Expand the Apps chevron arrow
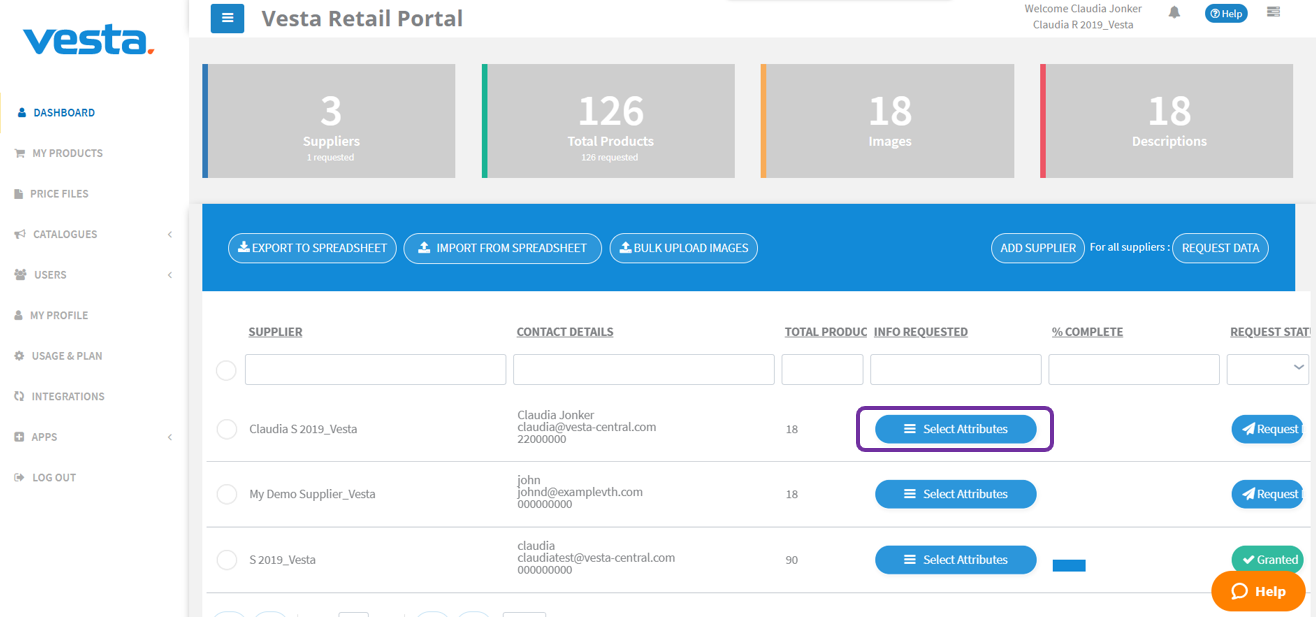 coord(170,437)
